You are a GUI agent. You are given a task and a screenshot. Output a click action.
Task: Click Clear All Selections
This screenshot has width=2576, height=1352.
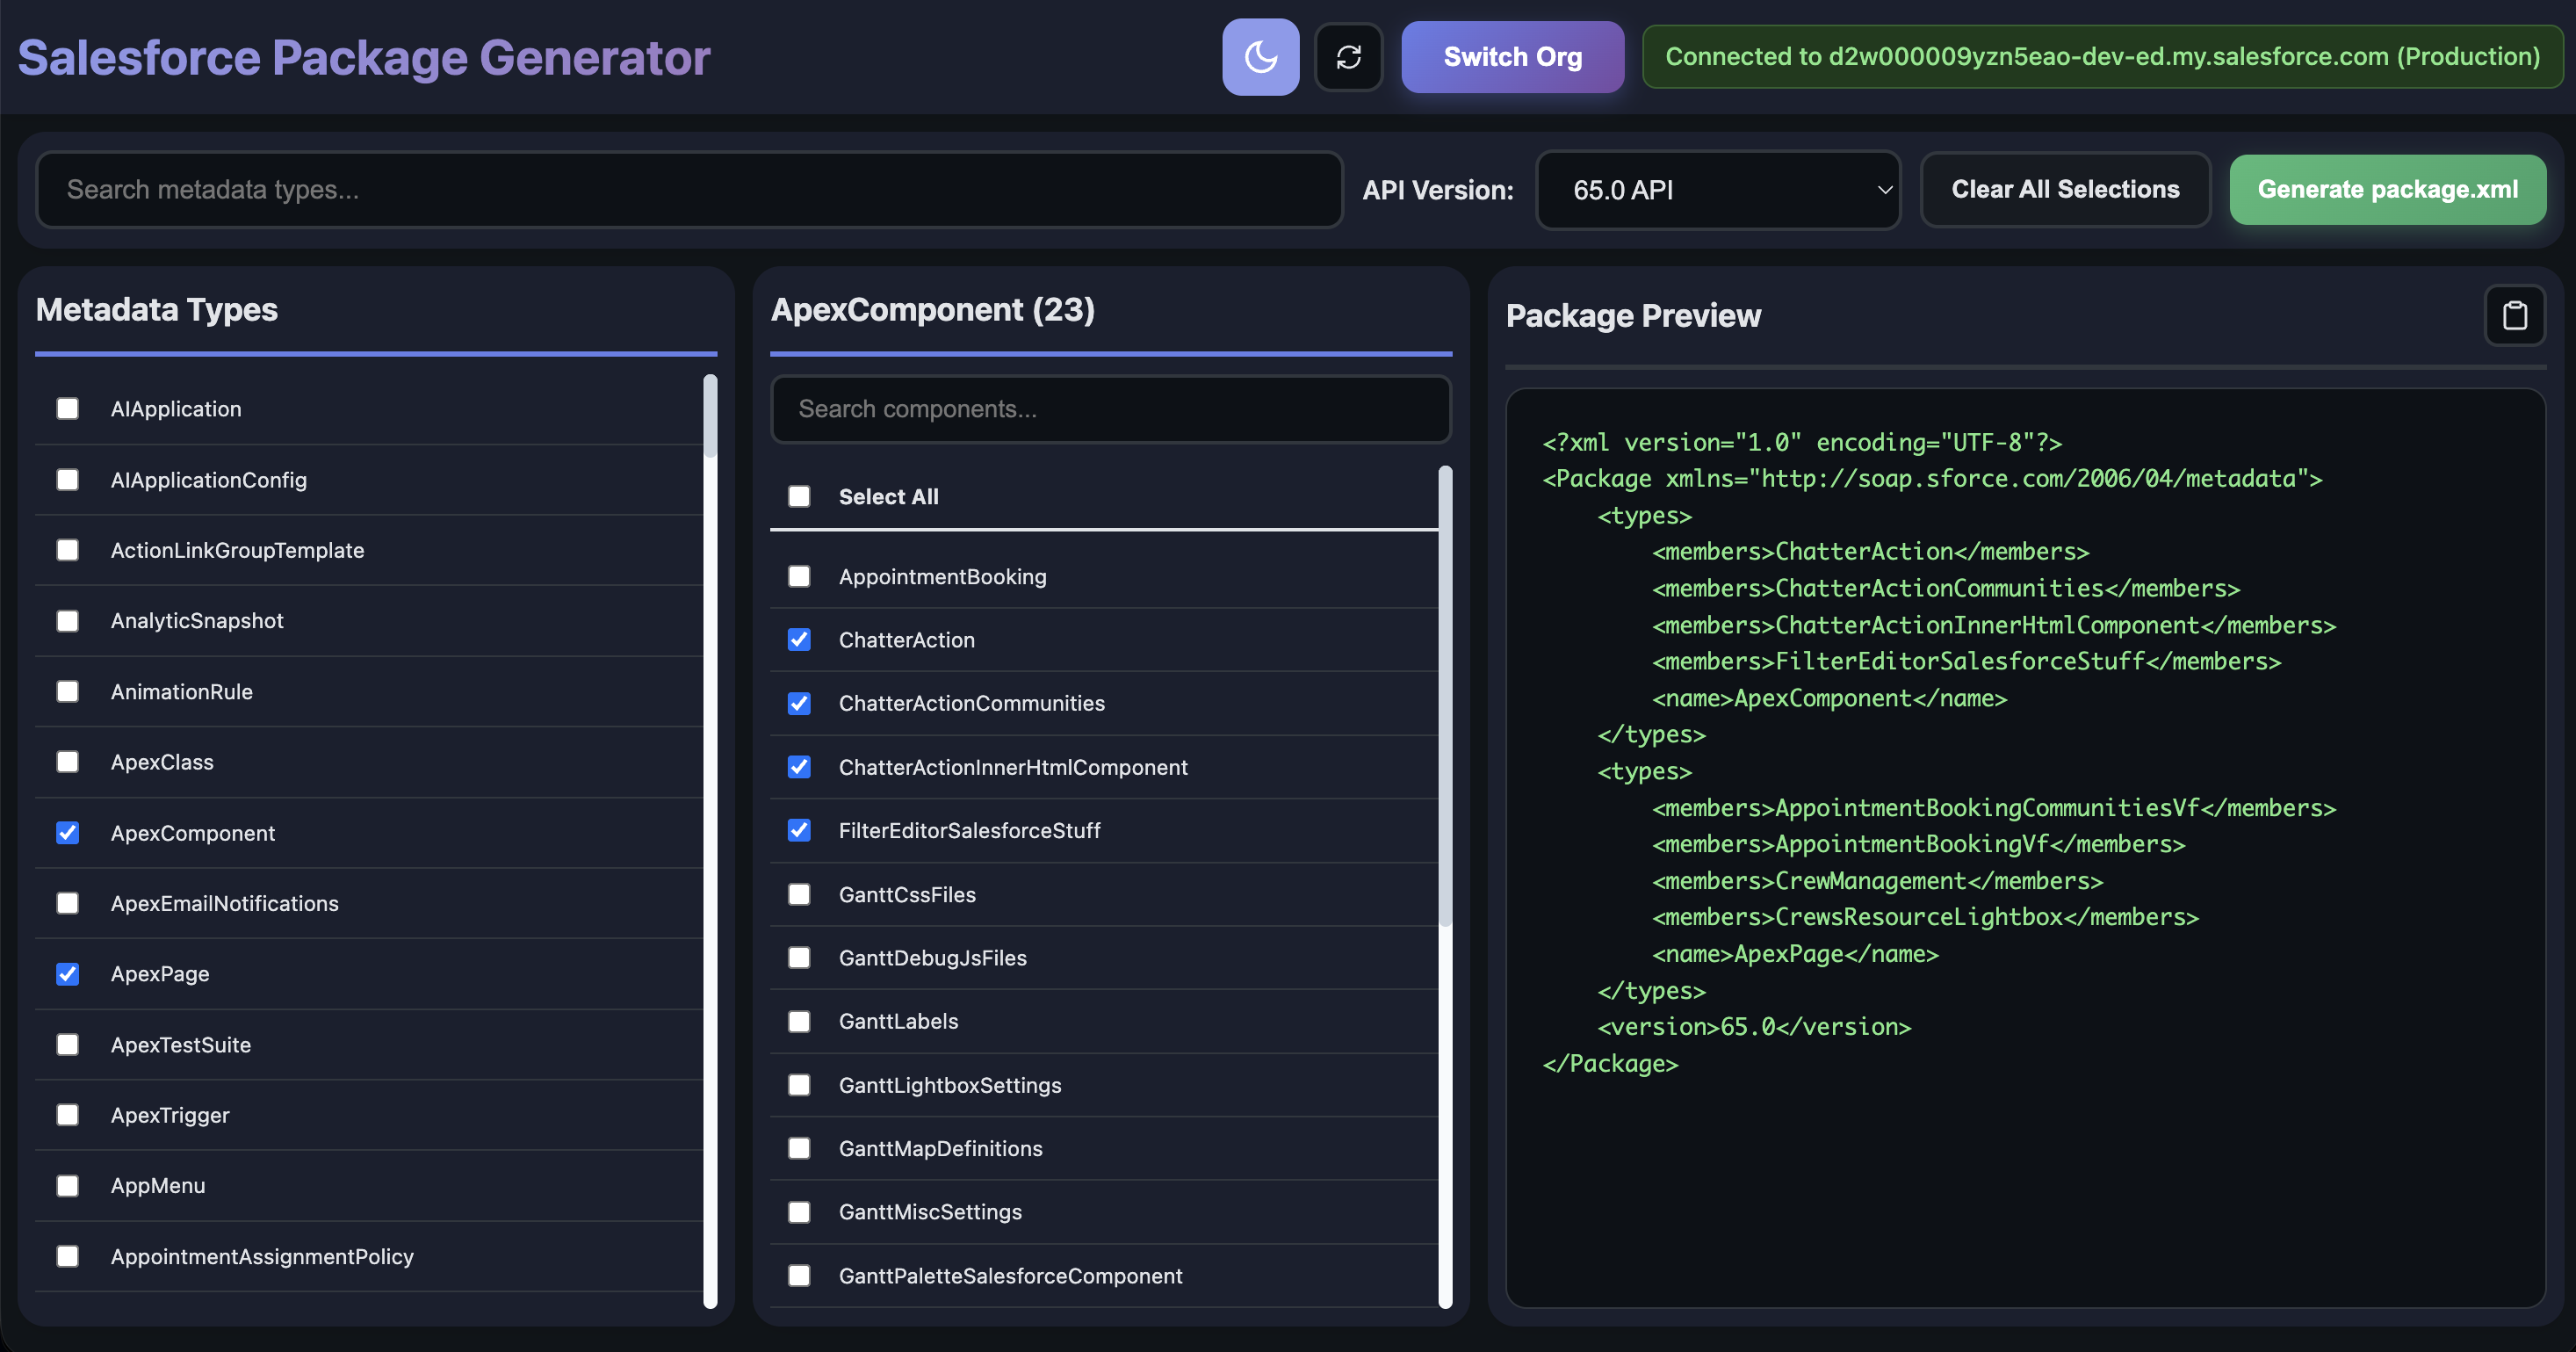[2065, 190]
